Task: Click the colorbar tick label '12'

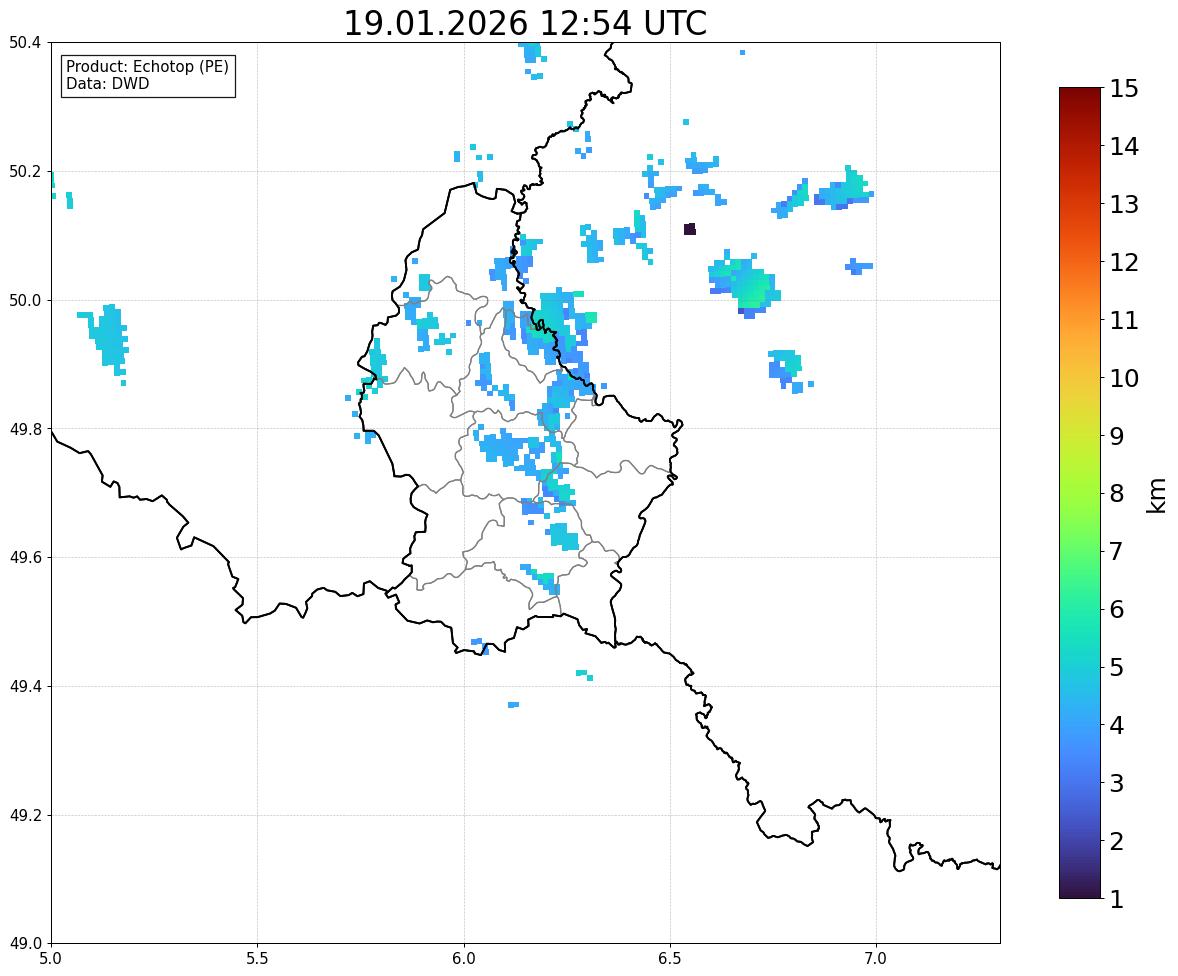Action: [1124, 262]
